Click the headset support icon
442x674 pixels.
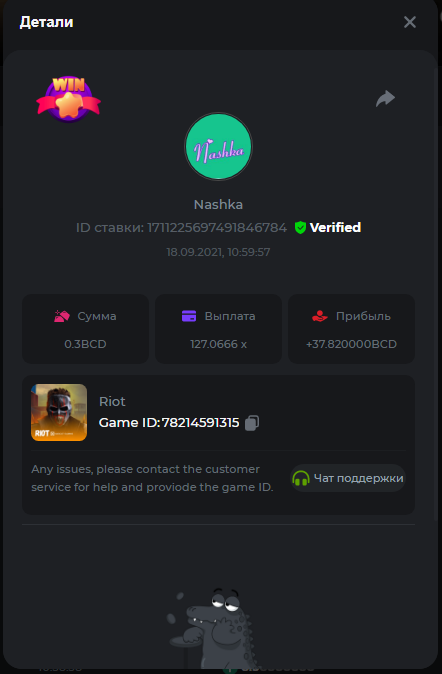[x=301, y=478]
